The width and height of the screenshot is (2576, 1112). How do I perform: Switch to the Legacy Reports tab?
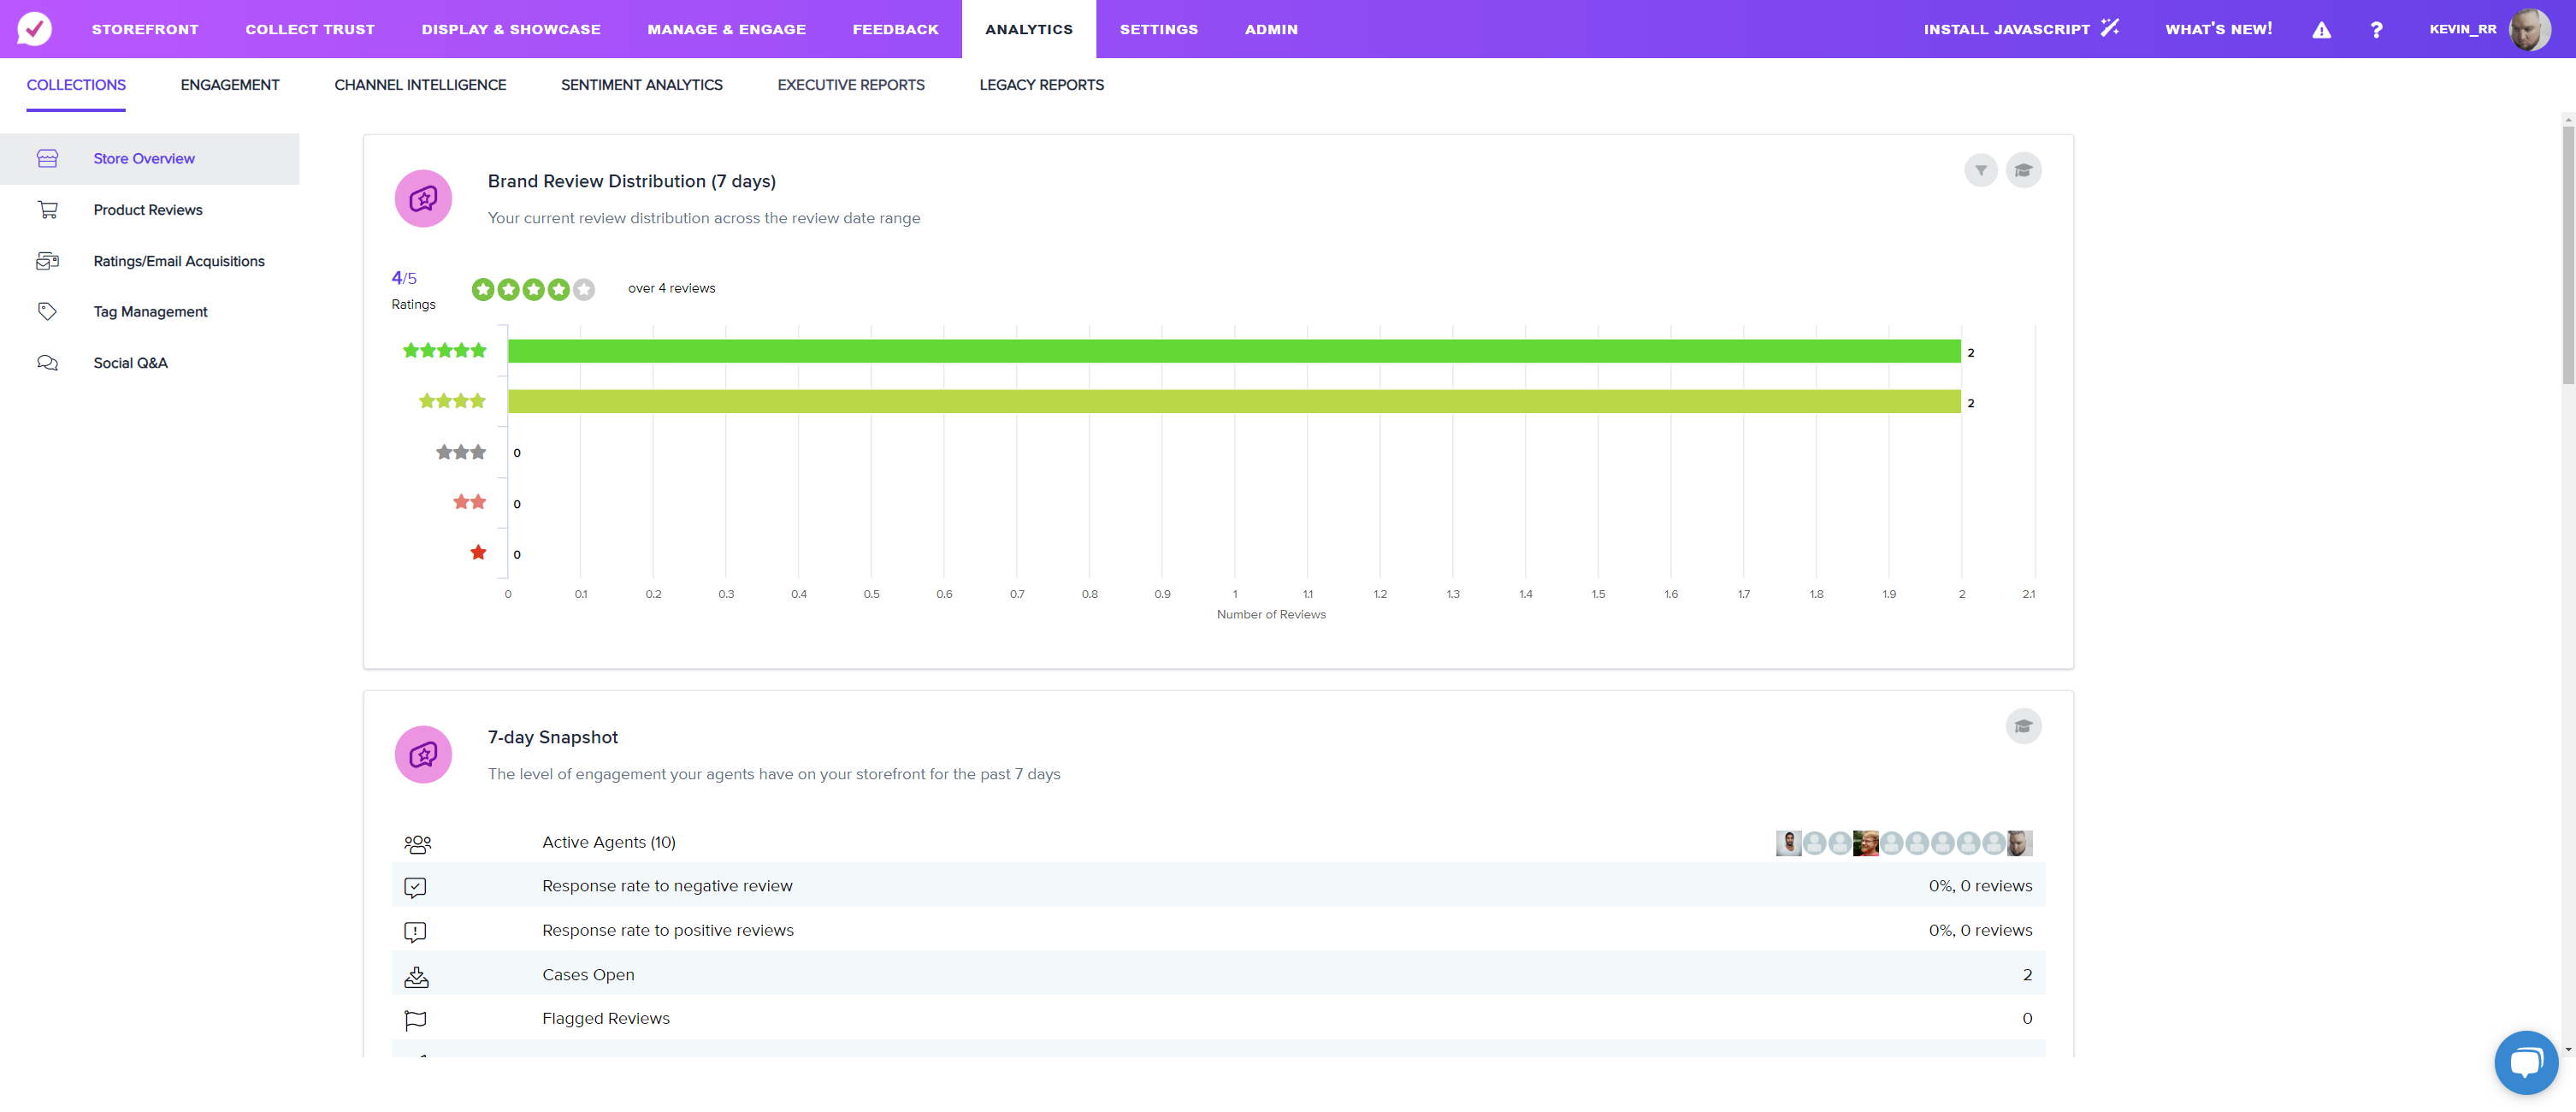pyautogui.click(x=1041, y=85)
